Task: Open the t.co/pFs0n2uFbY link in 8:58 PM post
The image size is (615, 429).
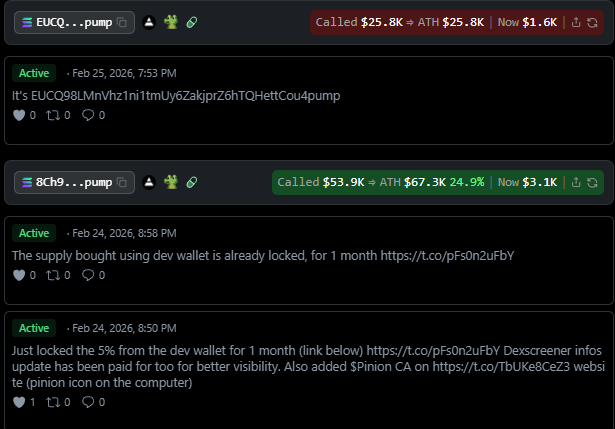Action: tap(447, 256)
